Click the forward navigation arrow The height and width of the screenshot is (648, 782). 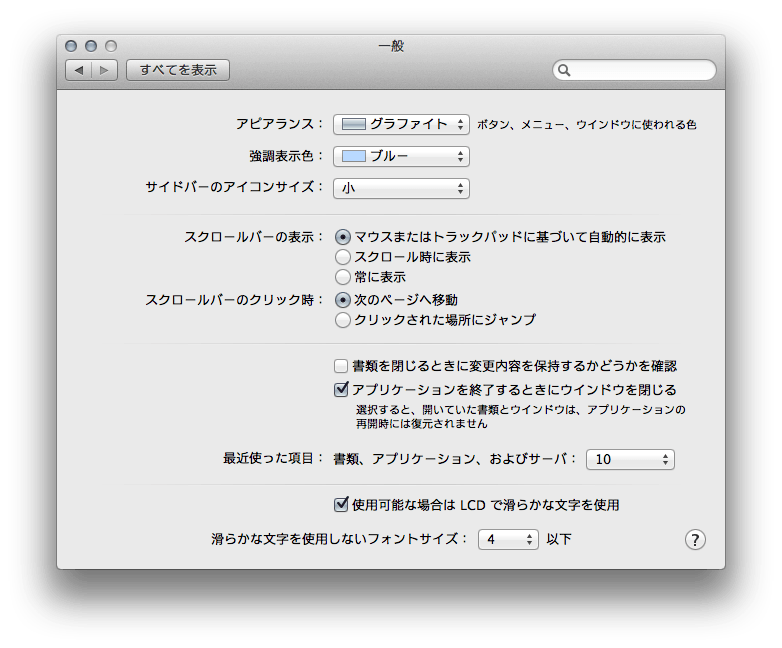point(106,70)
